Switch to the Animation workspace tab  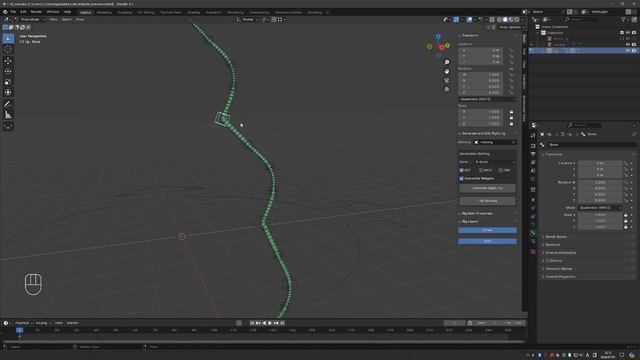(x=213, y=12)
